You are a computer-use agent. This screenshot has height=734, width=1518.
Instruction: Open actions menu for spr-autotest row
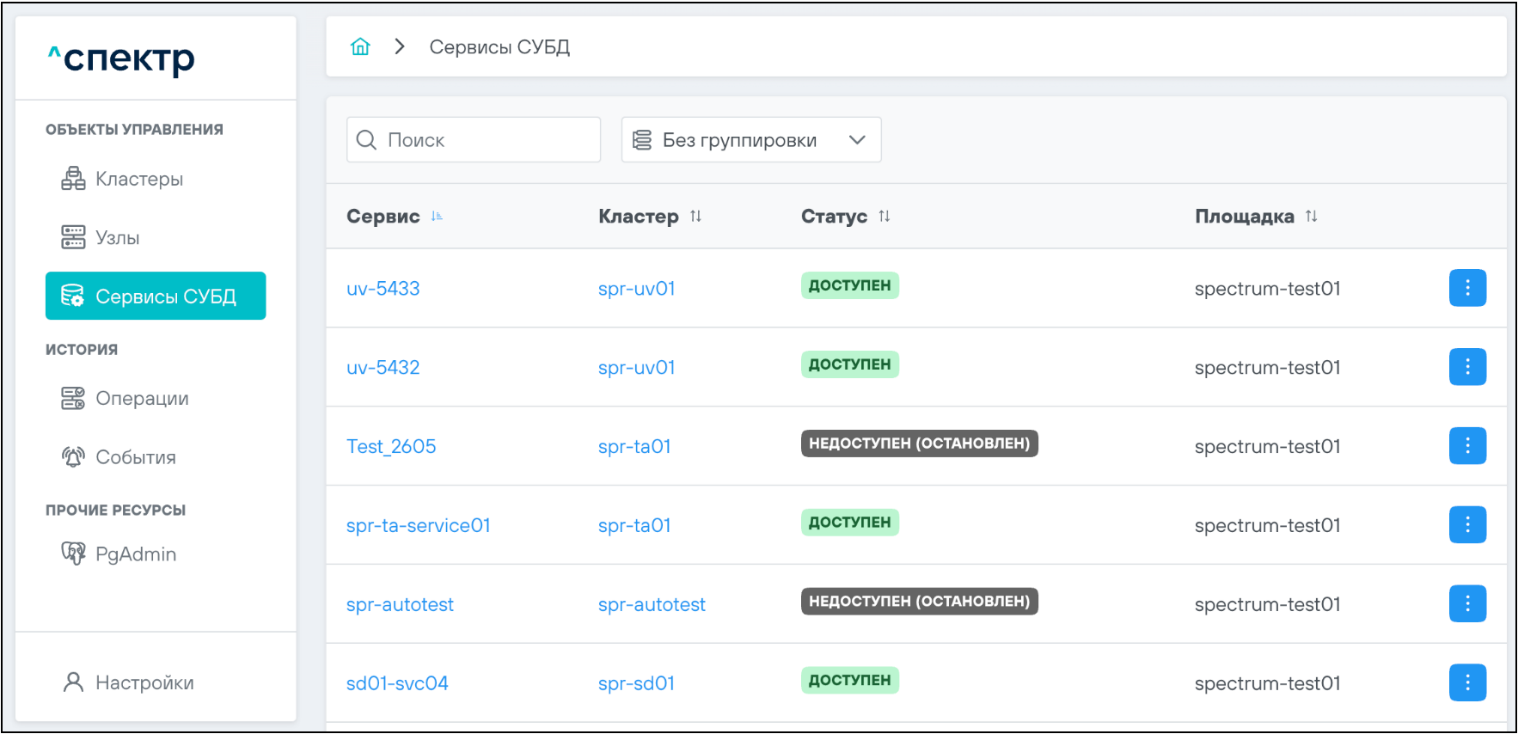[1467, 604]
